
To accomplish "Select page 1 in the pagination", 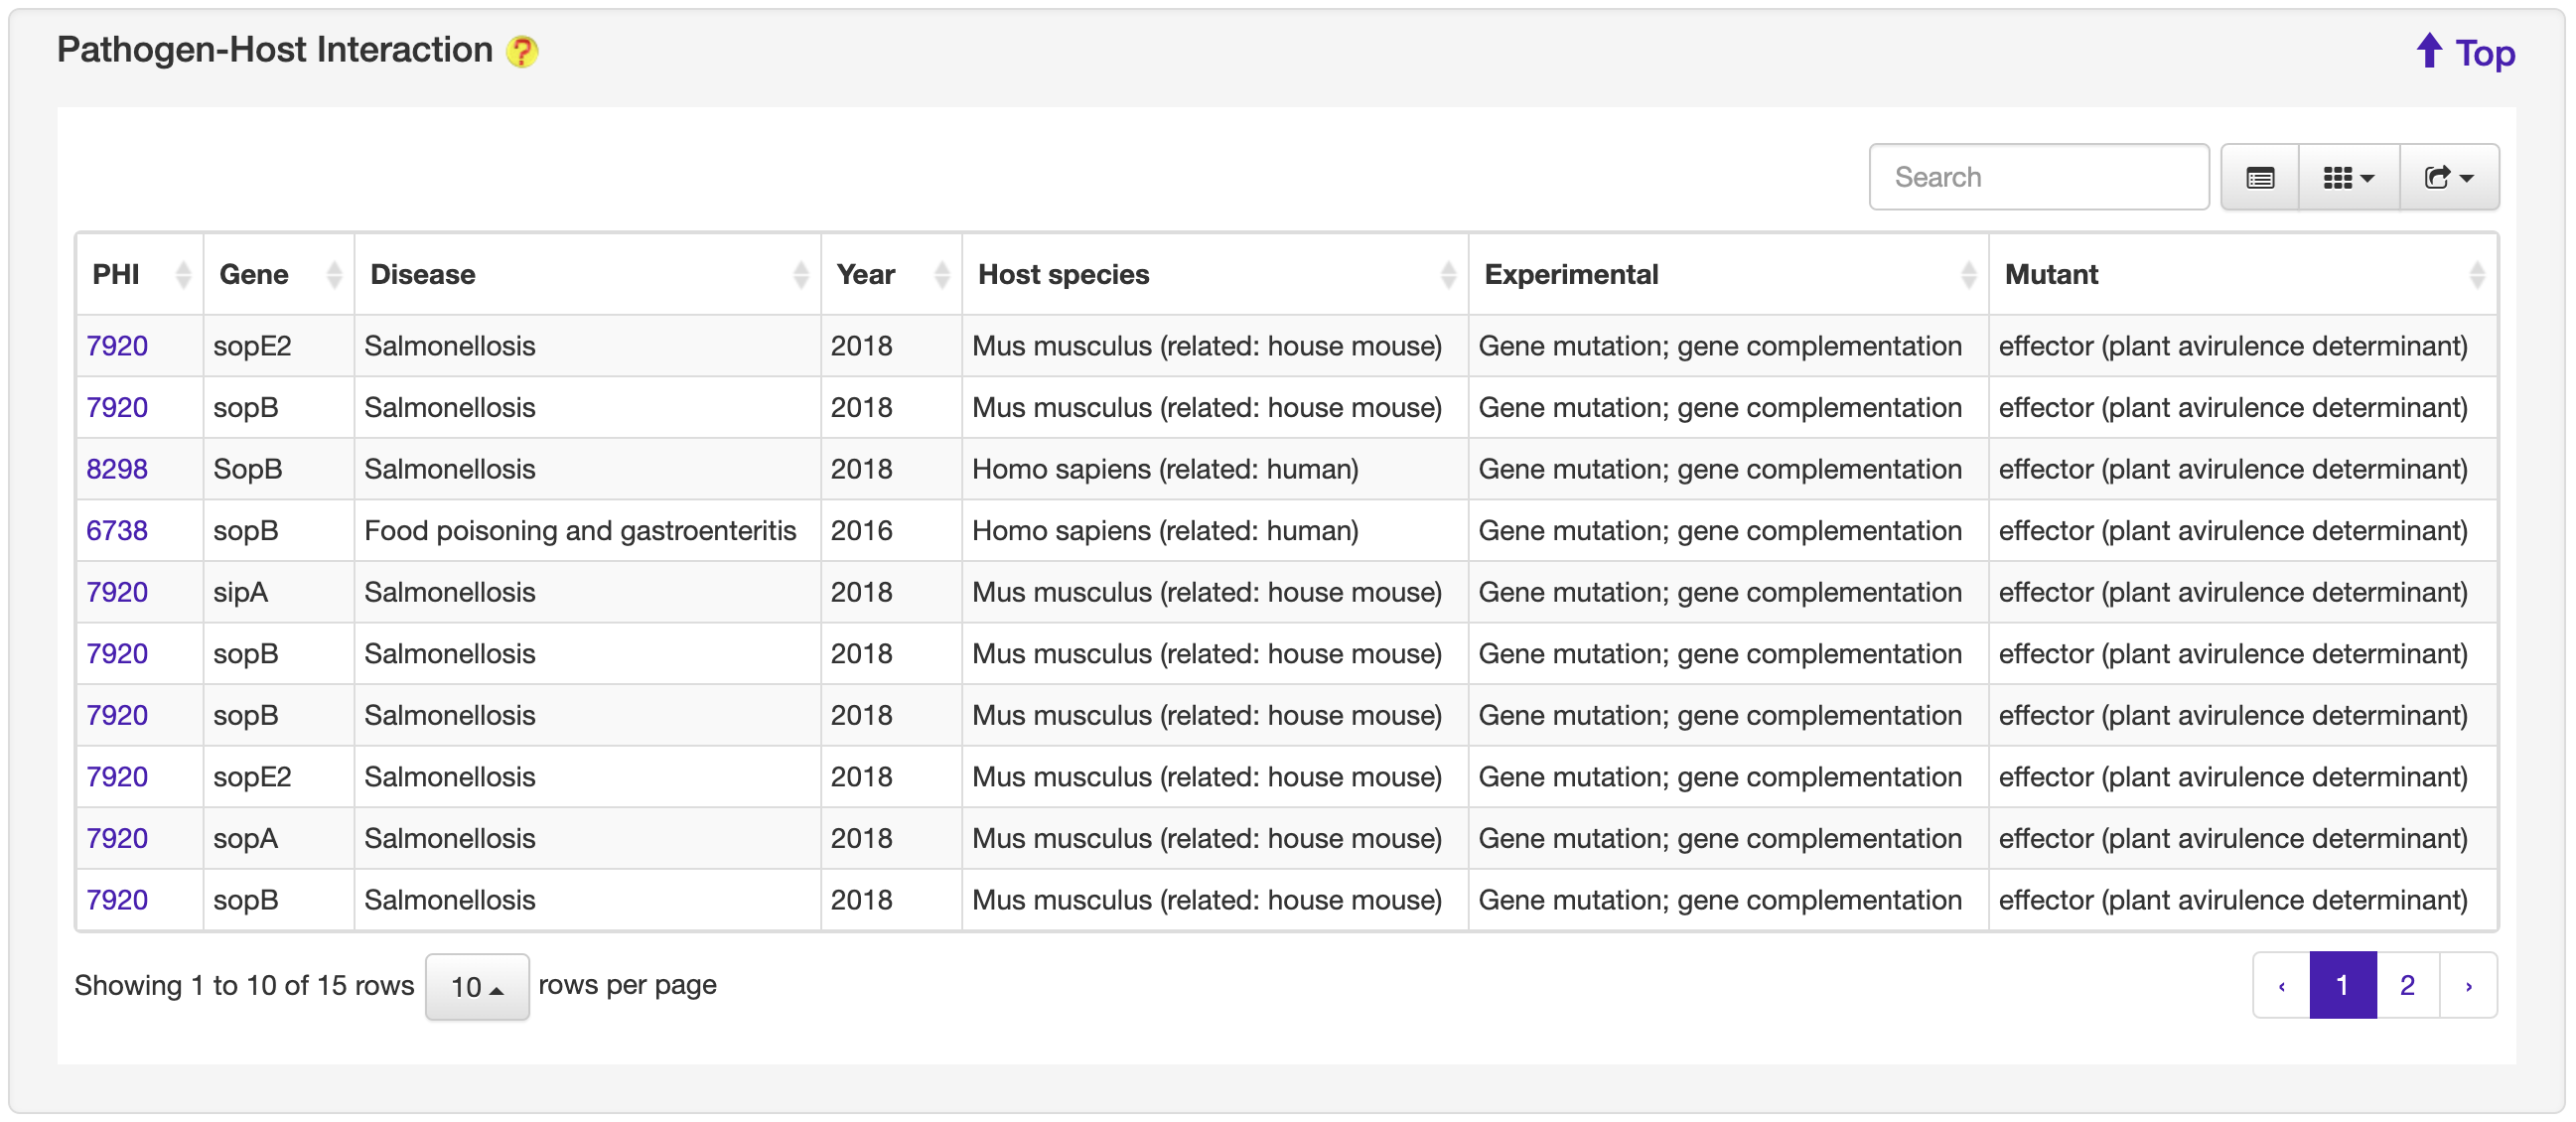I will (2341, 986).
